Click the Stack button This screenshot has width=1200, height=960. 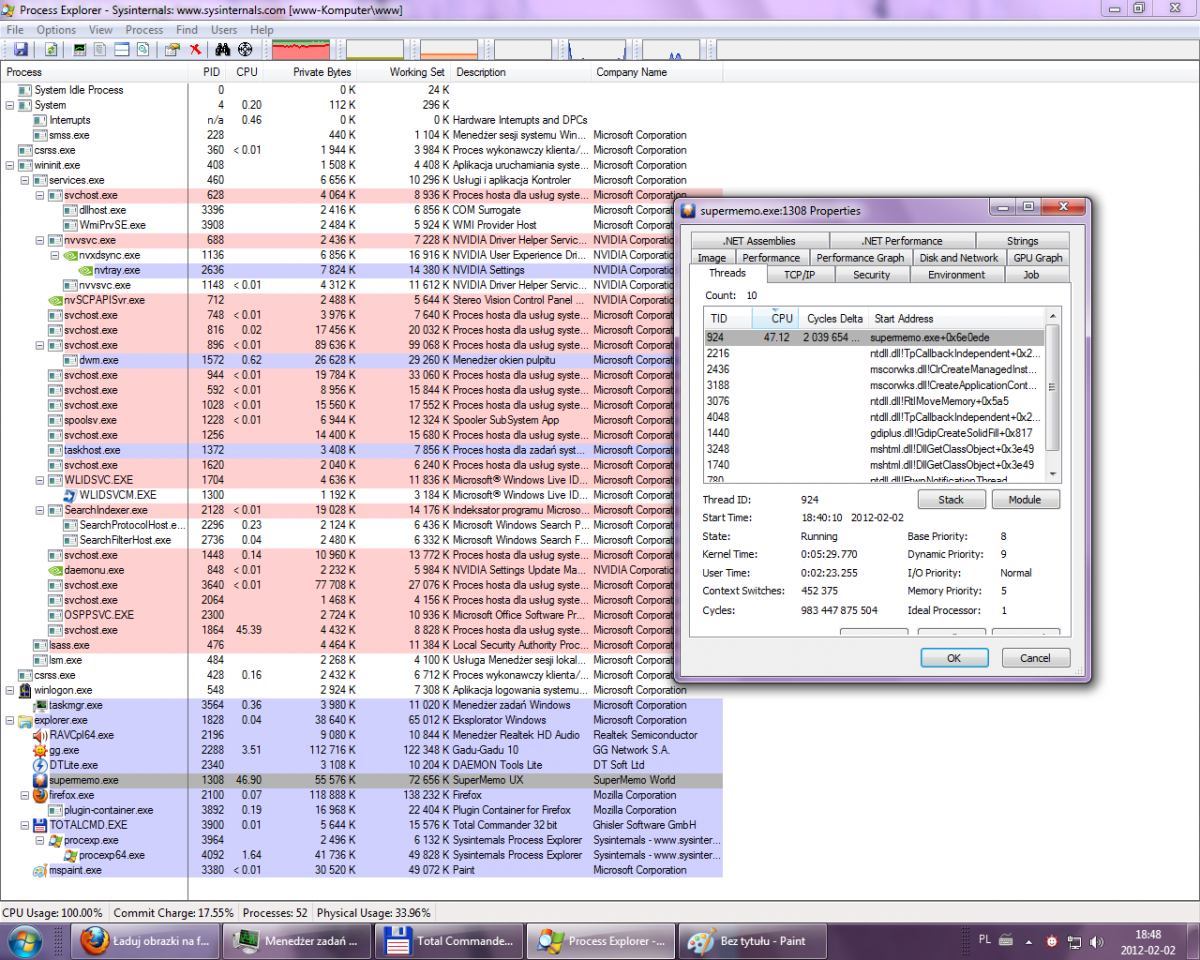point(951,499)
